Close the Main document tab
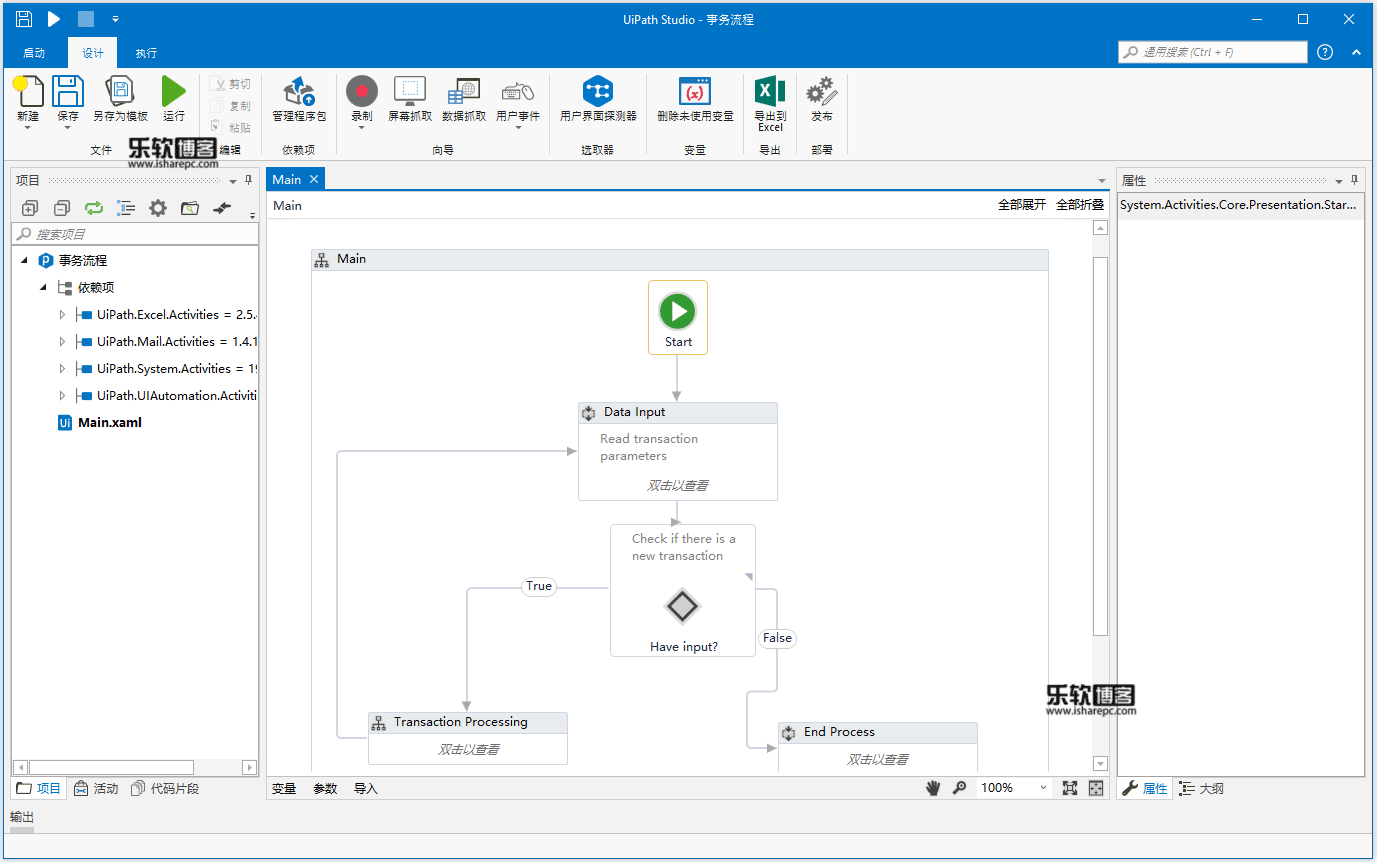Screen dimensions: 1377x862 click(313, 179)
